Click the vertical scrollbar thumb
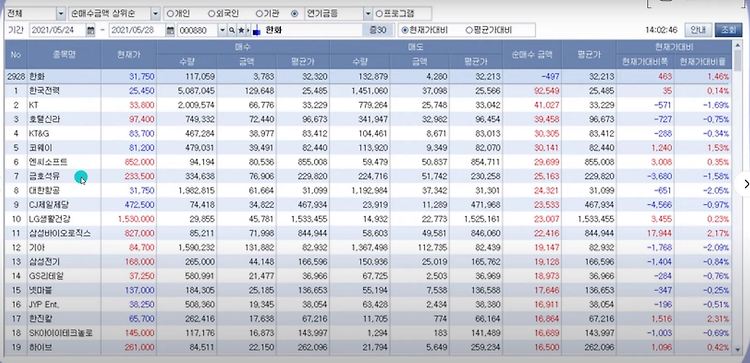 (737, 60)
